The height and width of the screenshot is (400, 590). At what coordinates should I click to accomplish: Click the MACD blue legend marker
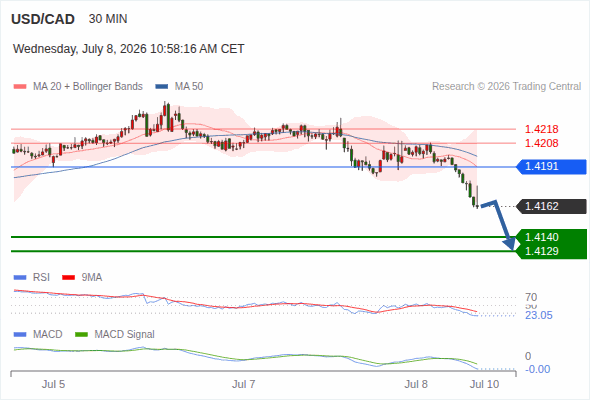tap(20, 335)
